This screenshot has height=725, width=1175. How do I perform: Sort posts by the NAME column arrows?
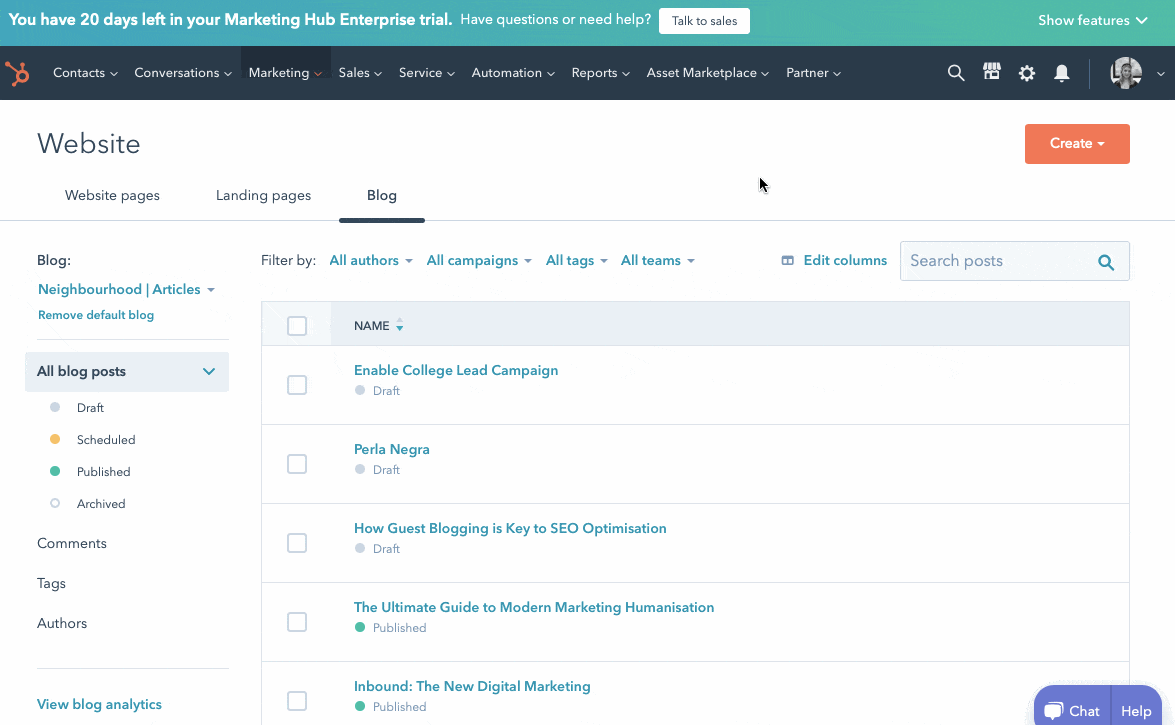[x=399, y=325]
